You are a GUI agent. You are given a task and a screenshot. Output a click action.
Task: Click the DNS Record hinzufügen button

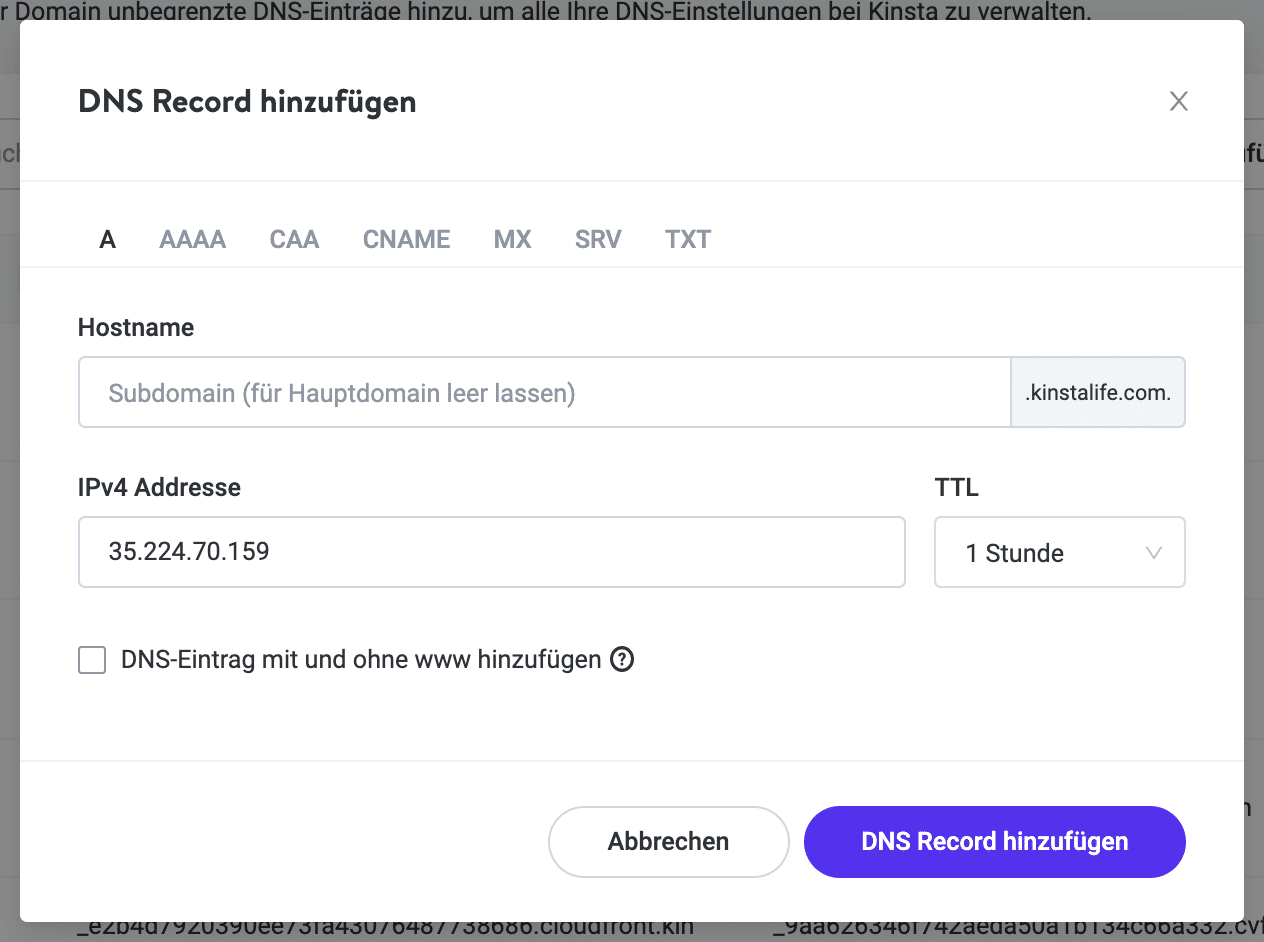click(994, 841)
